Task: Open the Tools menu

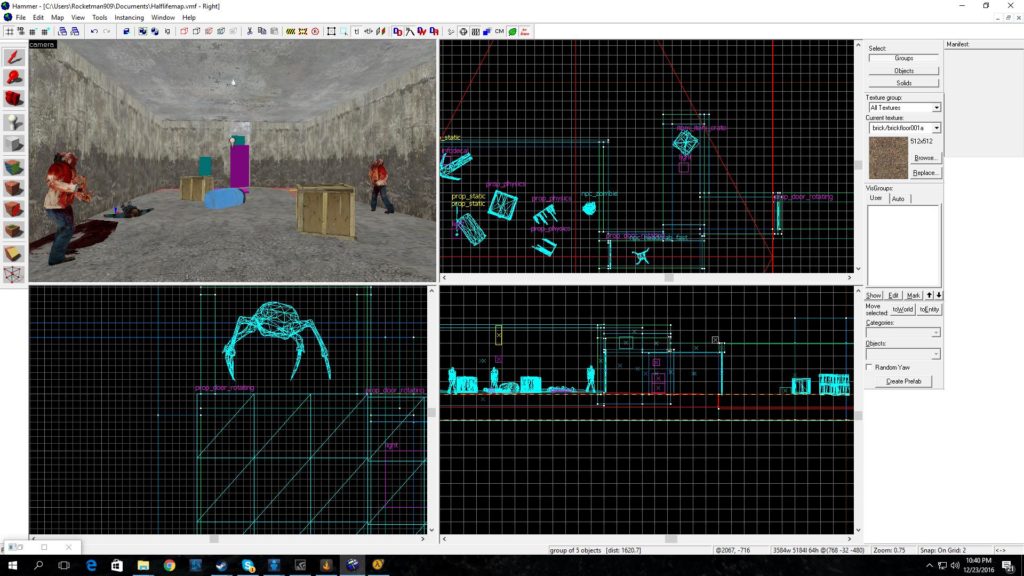Action: [x=99, y=18]
